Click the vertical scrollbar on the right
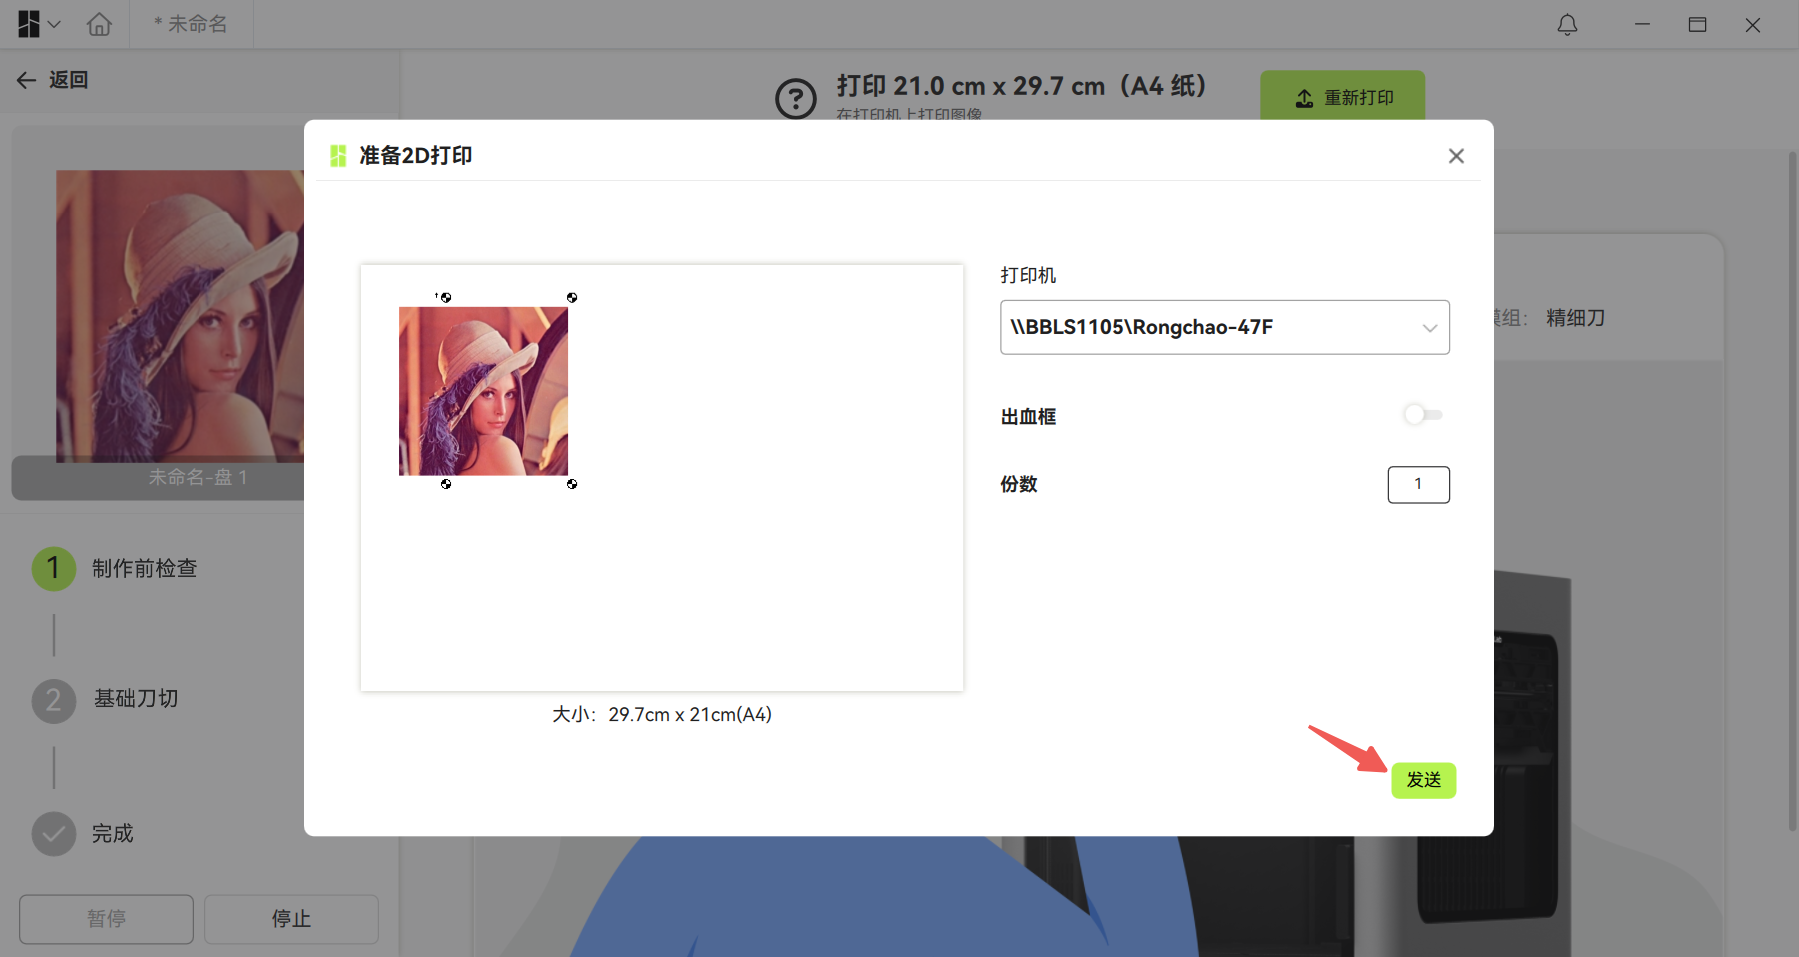 pos(1792,490)
